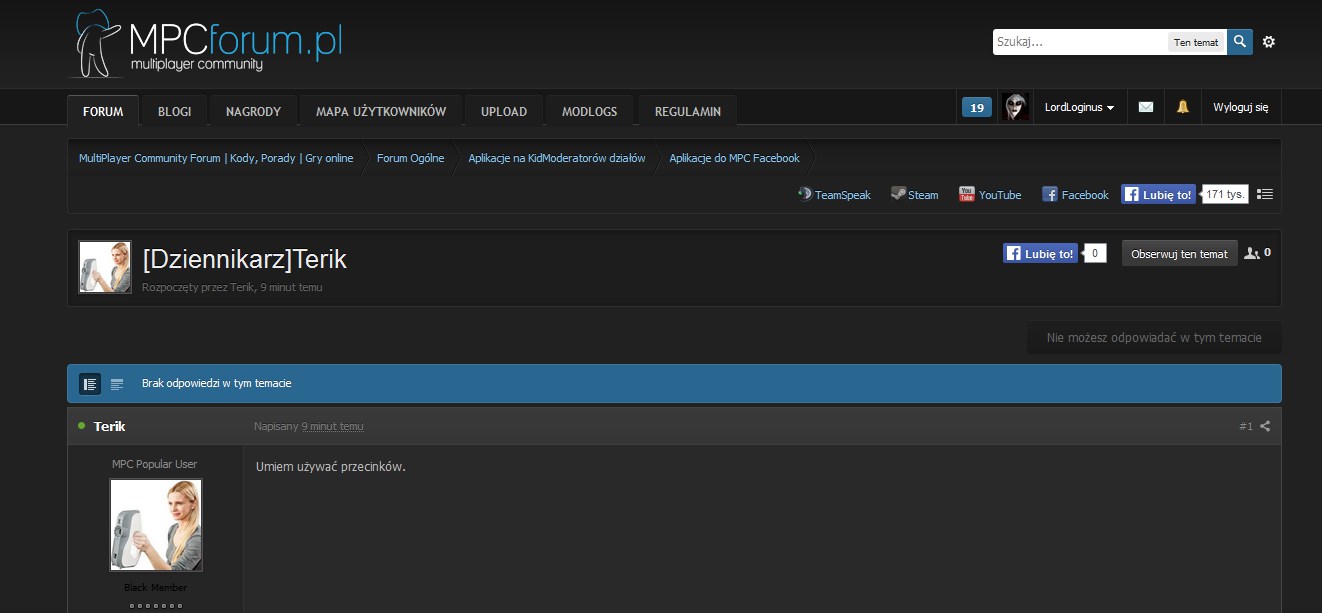The image size is (1322, 613).
Task: Click the LordLoginus avatar thumbnail in header
Action: click(x=1015, y=107)
